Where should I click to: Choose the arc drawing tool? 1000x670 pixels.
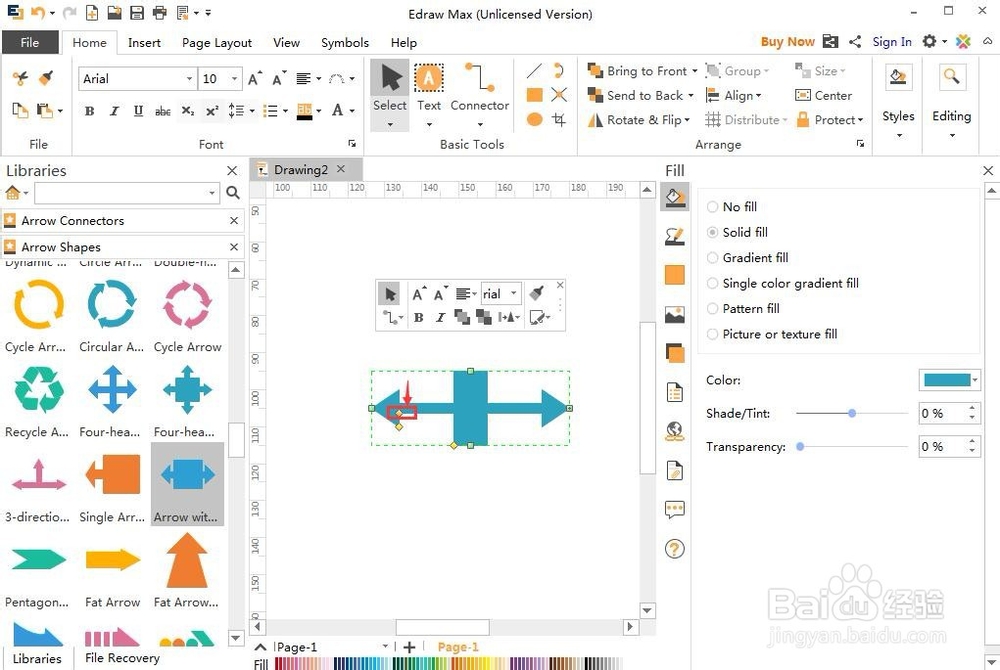point(559,71)
